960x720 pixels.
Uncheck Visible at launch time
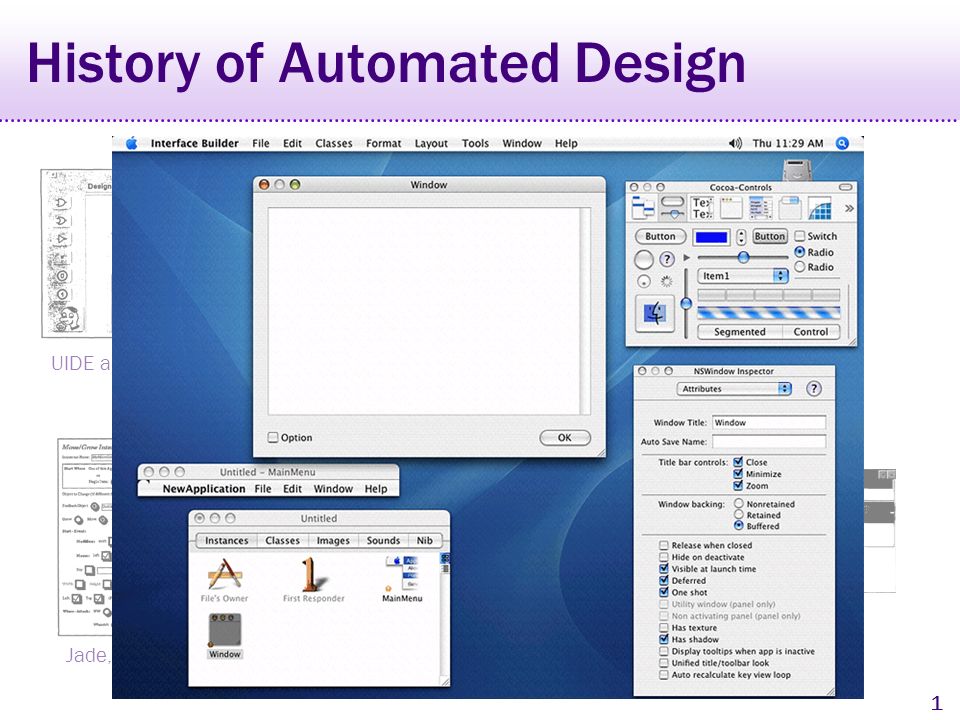click(x=664, y=568)
